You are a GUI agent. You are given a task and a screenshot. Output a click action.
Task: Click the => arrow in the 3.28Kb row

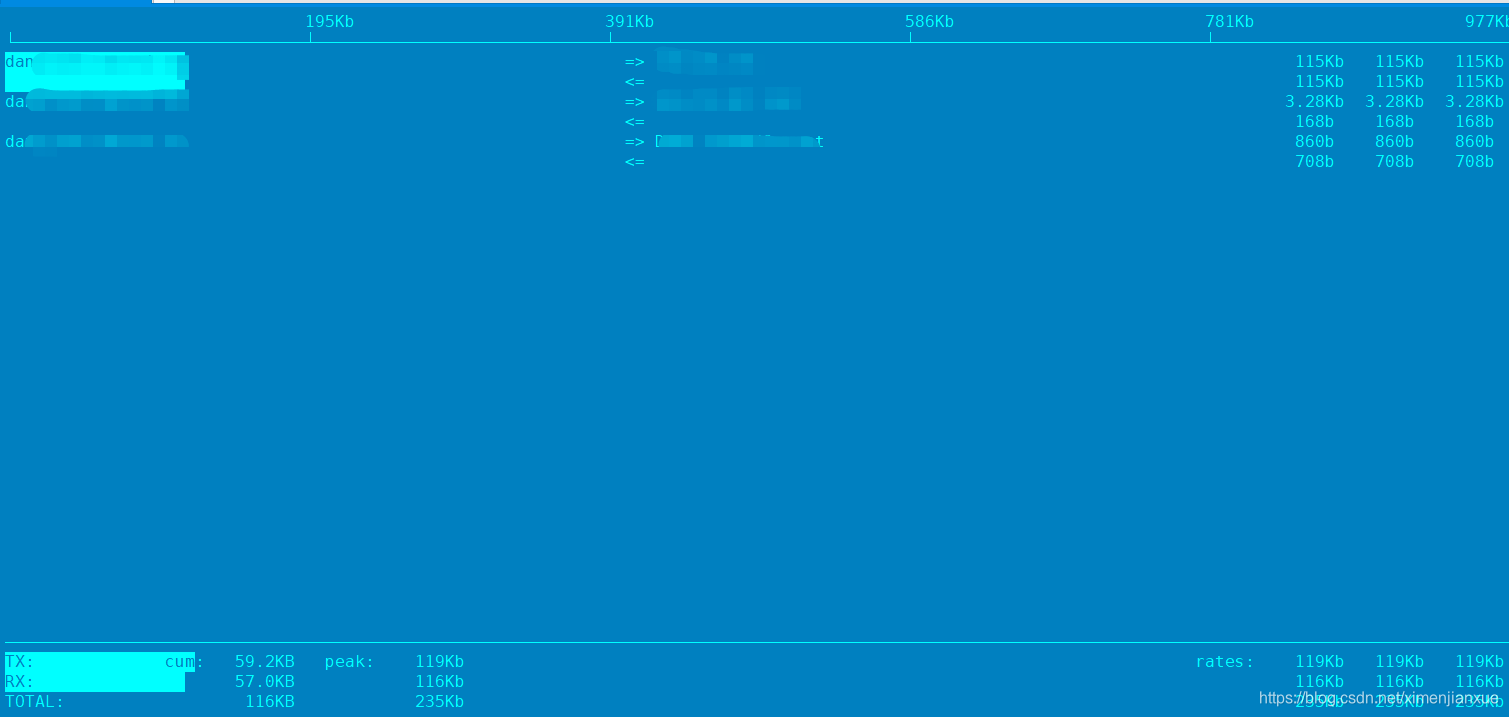tap(635, 102)
